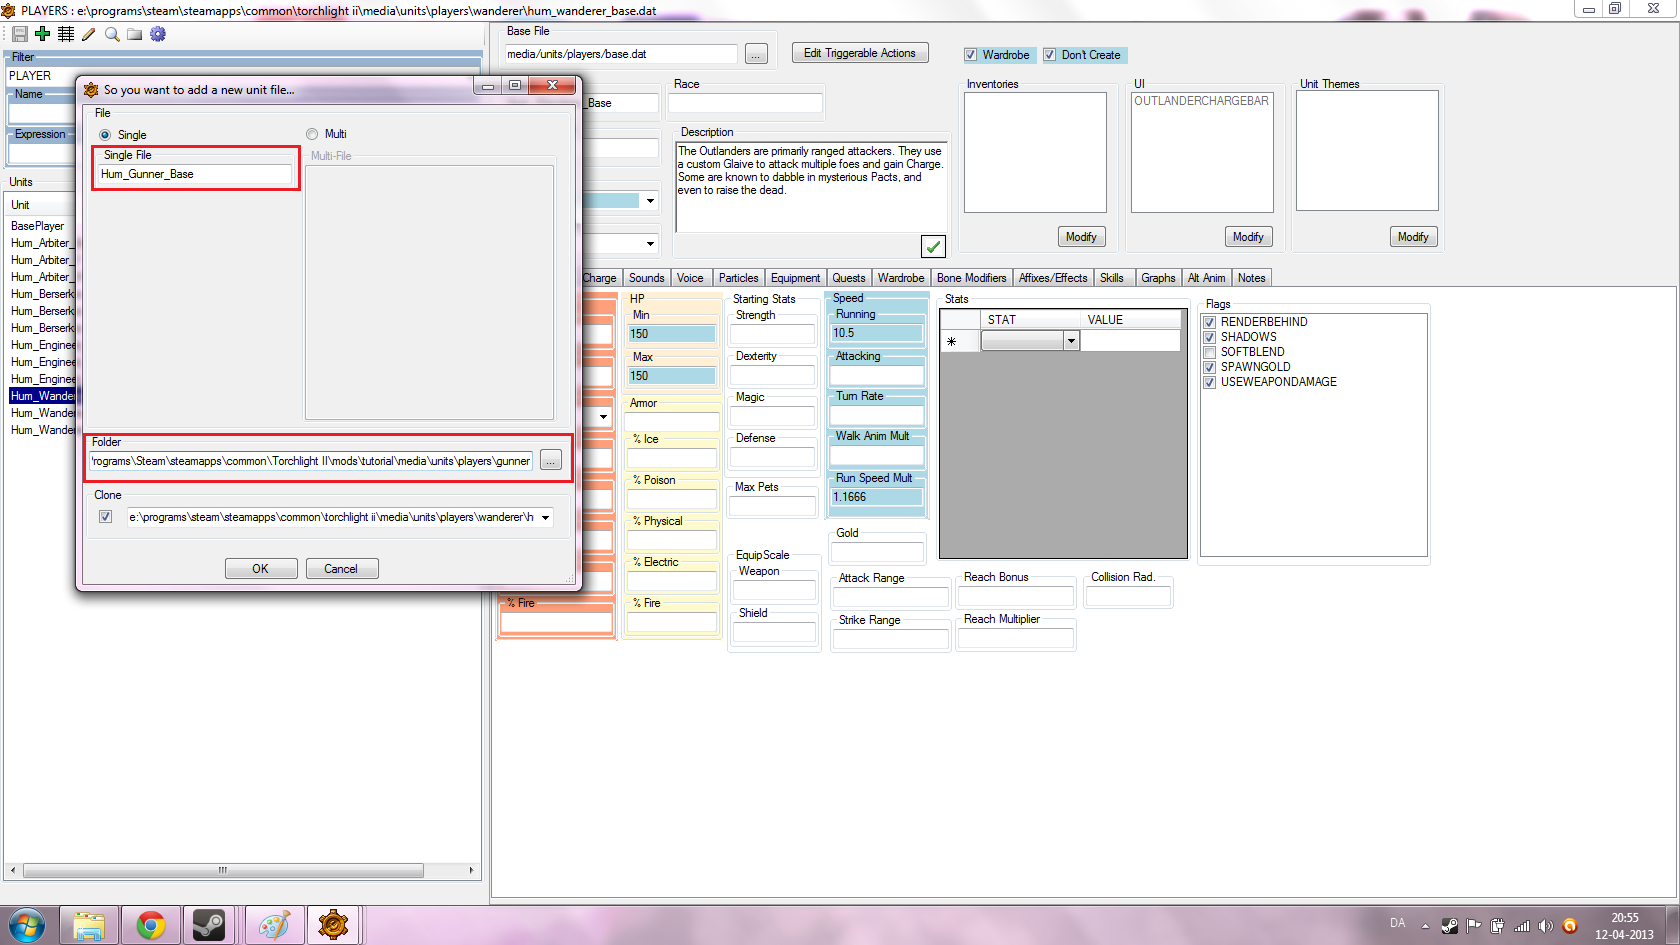
Task: Click the Base File browse button
Action: point(756,54)
